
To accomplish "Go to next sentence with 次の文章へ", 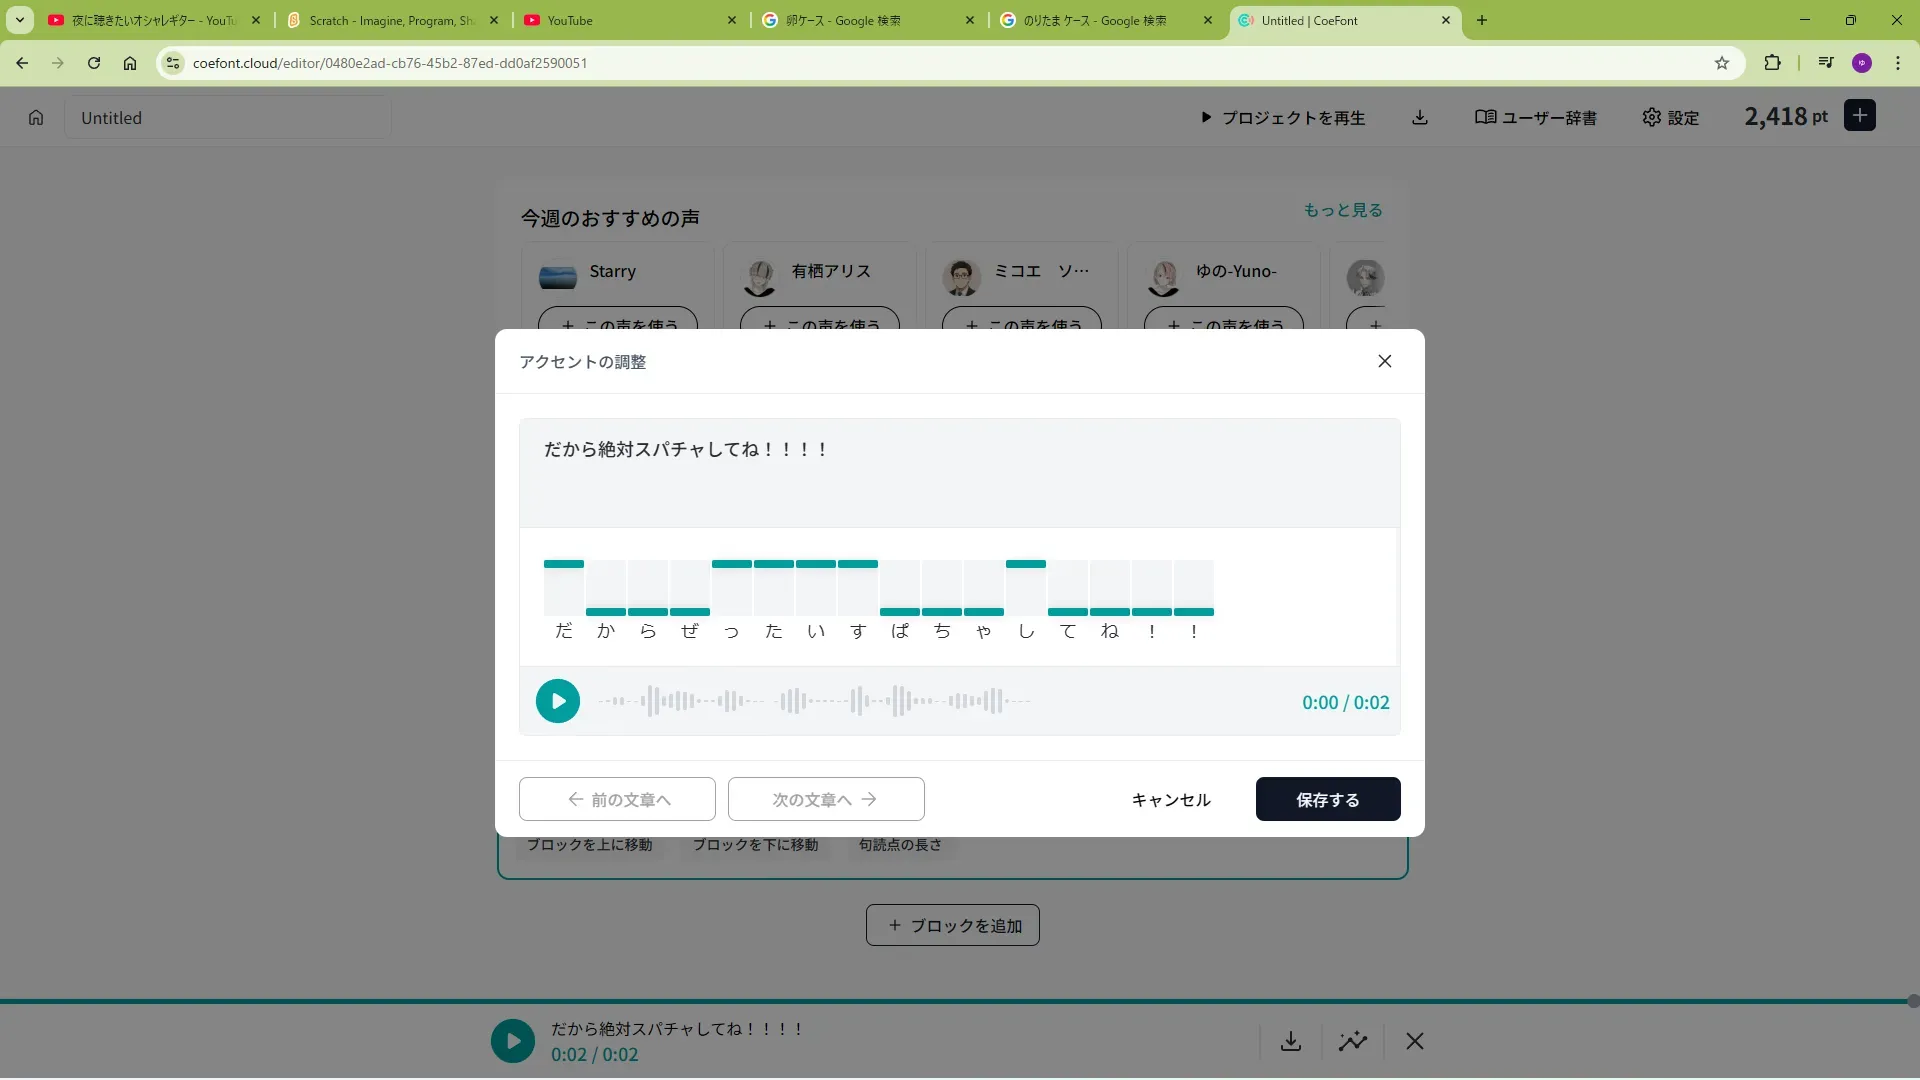I will [825, 799].
